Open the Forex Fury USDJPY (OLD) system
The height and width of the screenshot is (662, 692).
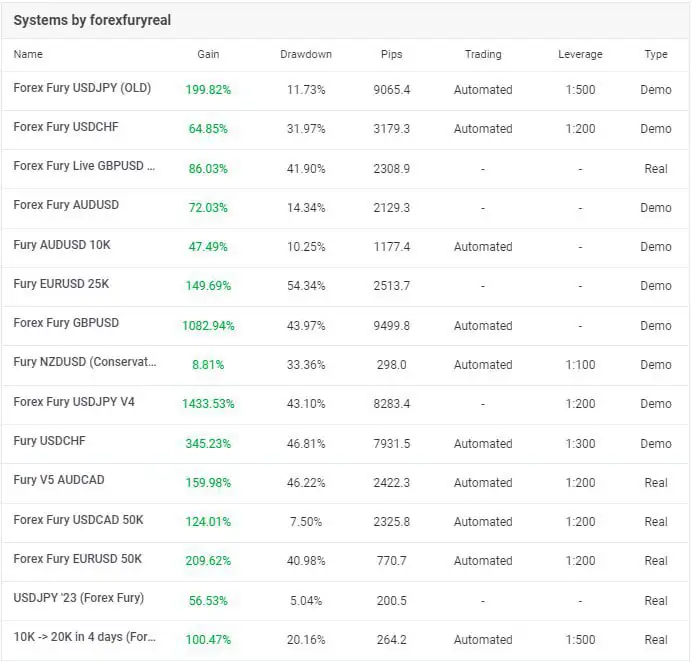tap(82, 88)
